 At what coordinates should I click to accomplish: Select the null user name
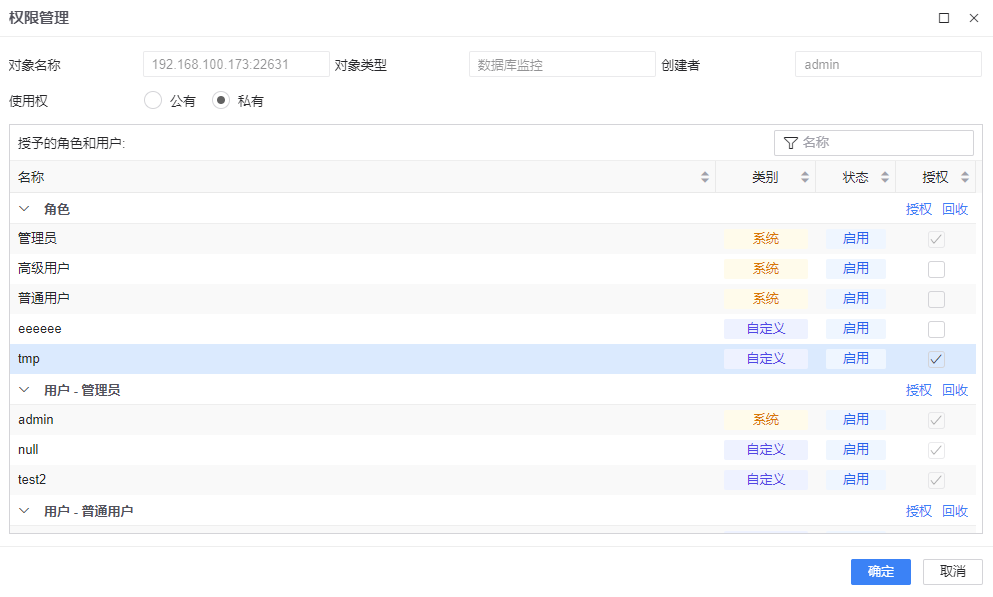pyautogui.click(x=28, y=449)
